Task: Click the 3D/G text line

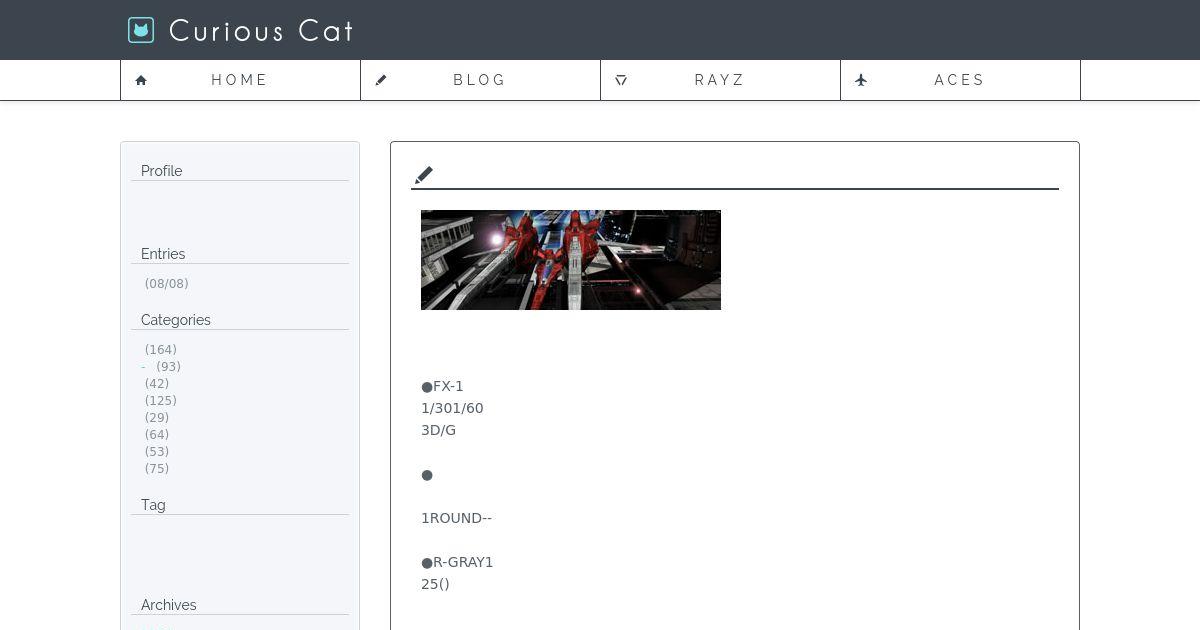Action: [x=438, y=430]
